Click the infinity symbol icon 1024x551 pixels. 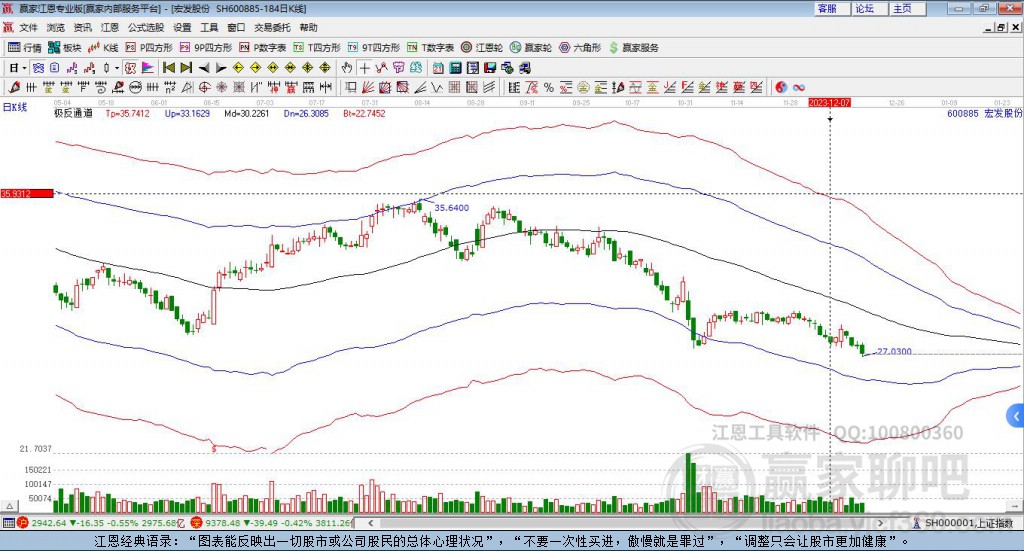coord(798,87)
